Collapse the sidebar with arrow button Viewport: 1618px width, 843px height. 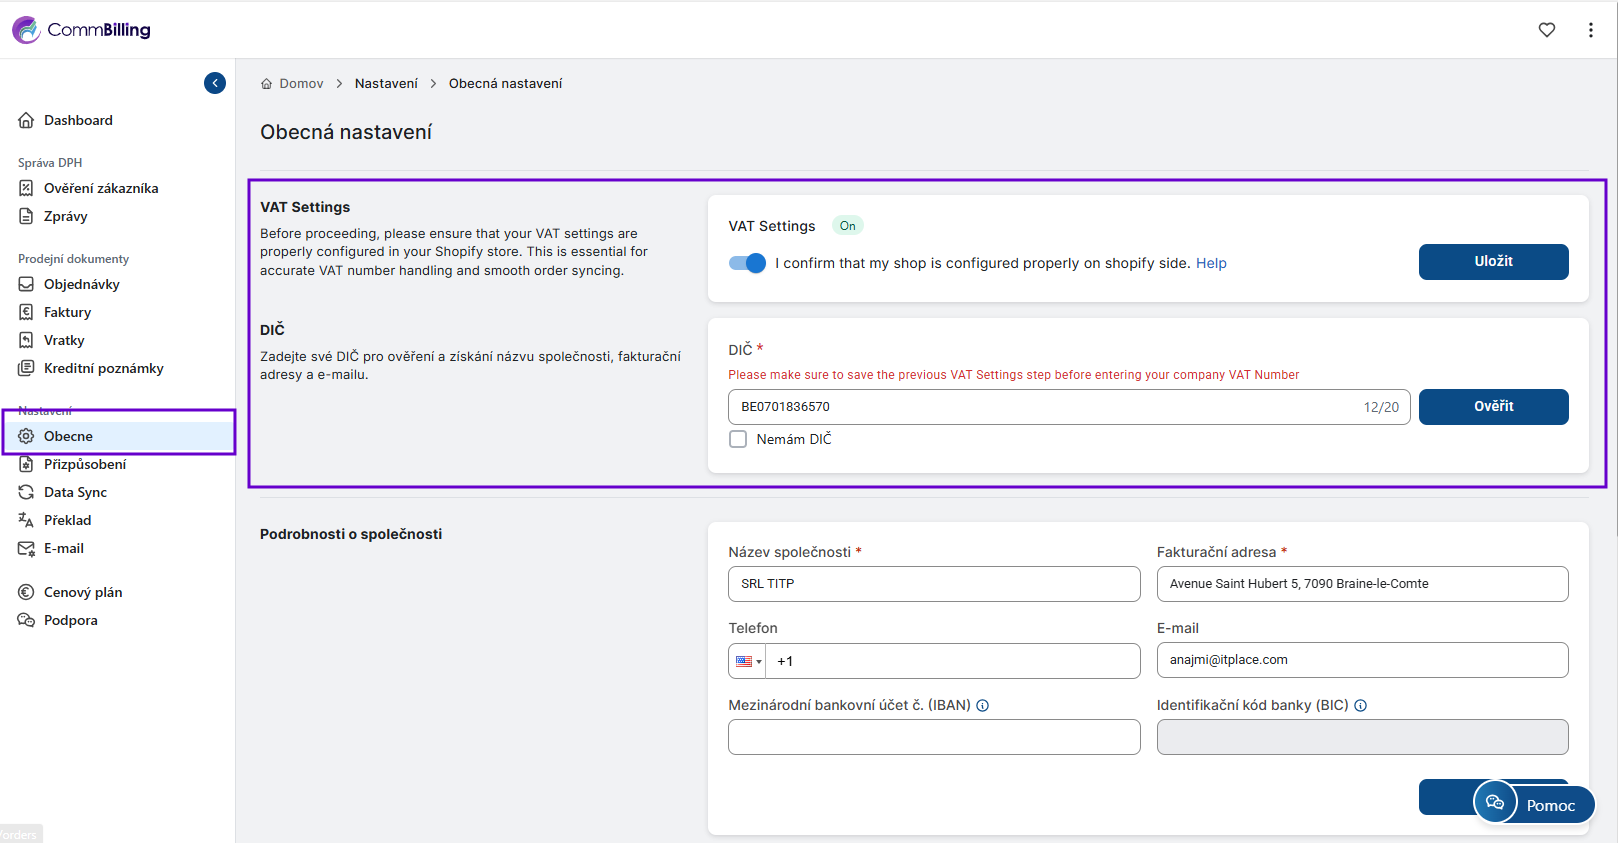[215, 83]
